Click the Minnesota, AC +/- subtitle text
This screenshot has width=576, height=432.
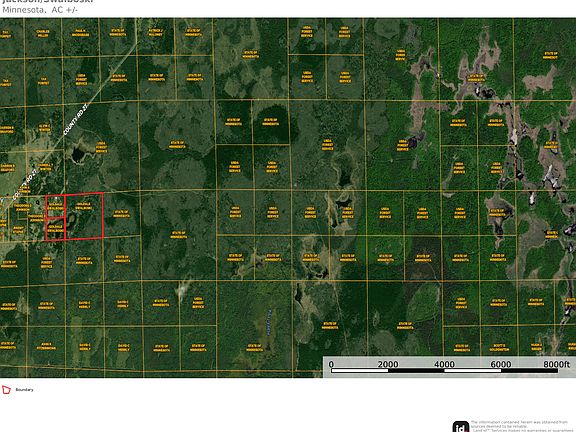pos(40,10)
